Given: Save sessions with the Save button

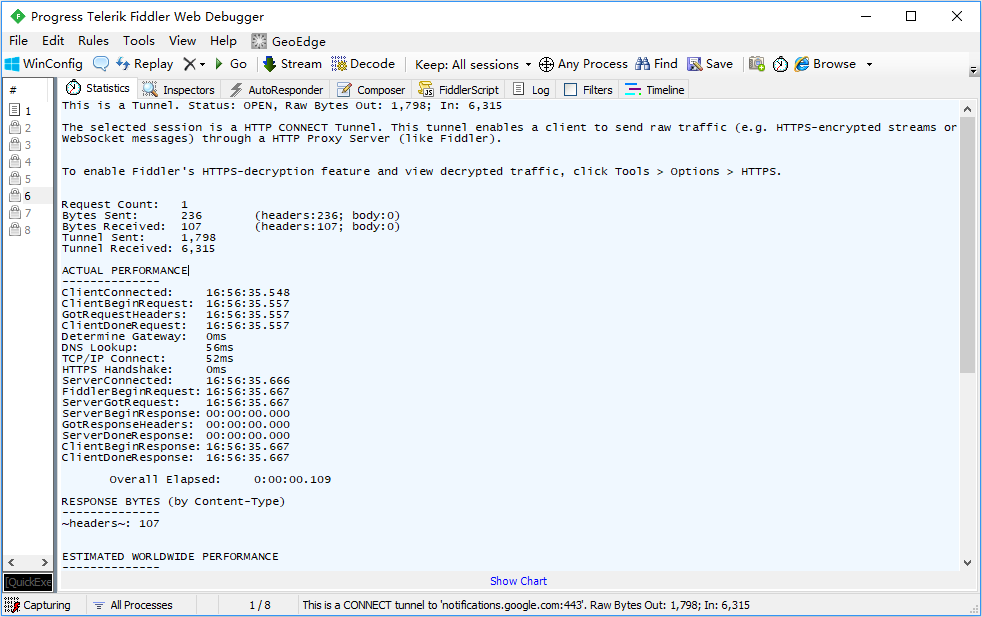Looking at the screenshot, I should [x=710, y=64].
